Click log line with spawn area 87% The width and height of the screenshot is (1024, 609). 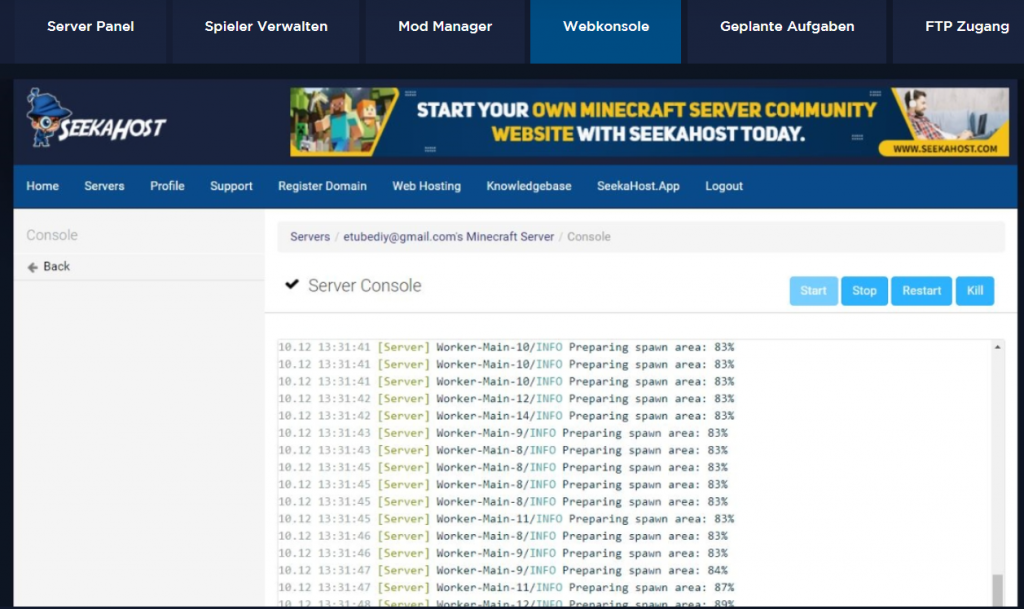(x=506, y=587)
